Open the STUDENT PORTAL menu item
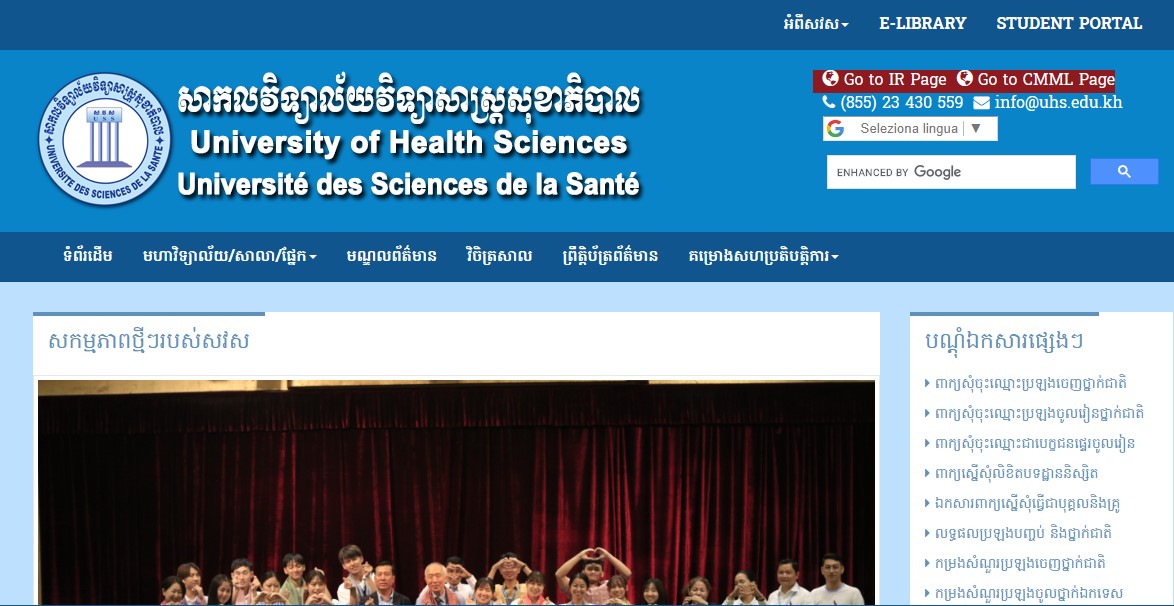1174x606 pixels. click(x=1069, y=23)
